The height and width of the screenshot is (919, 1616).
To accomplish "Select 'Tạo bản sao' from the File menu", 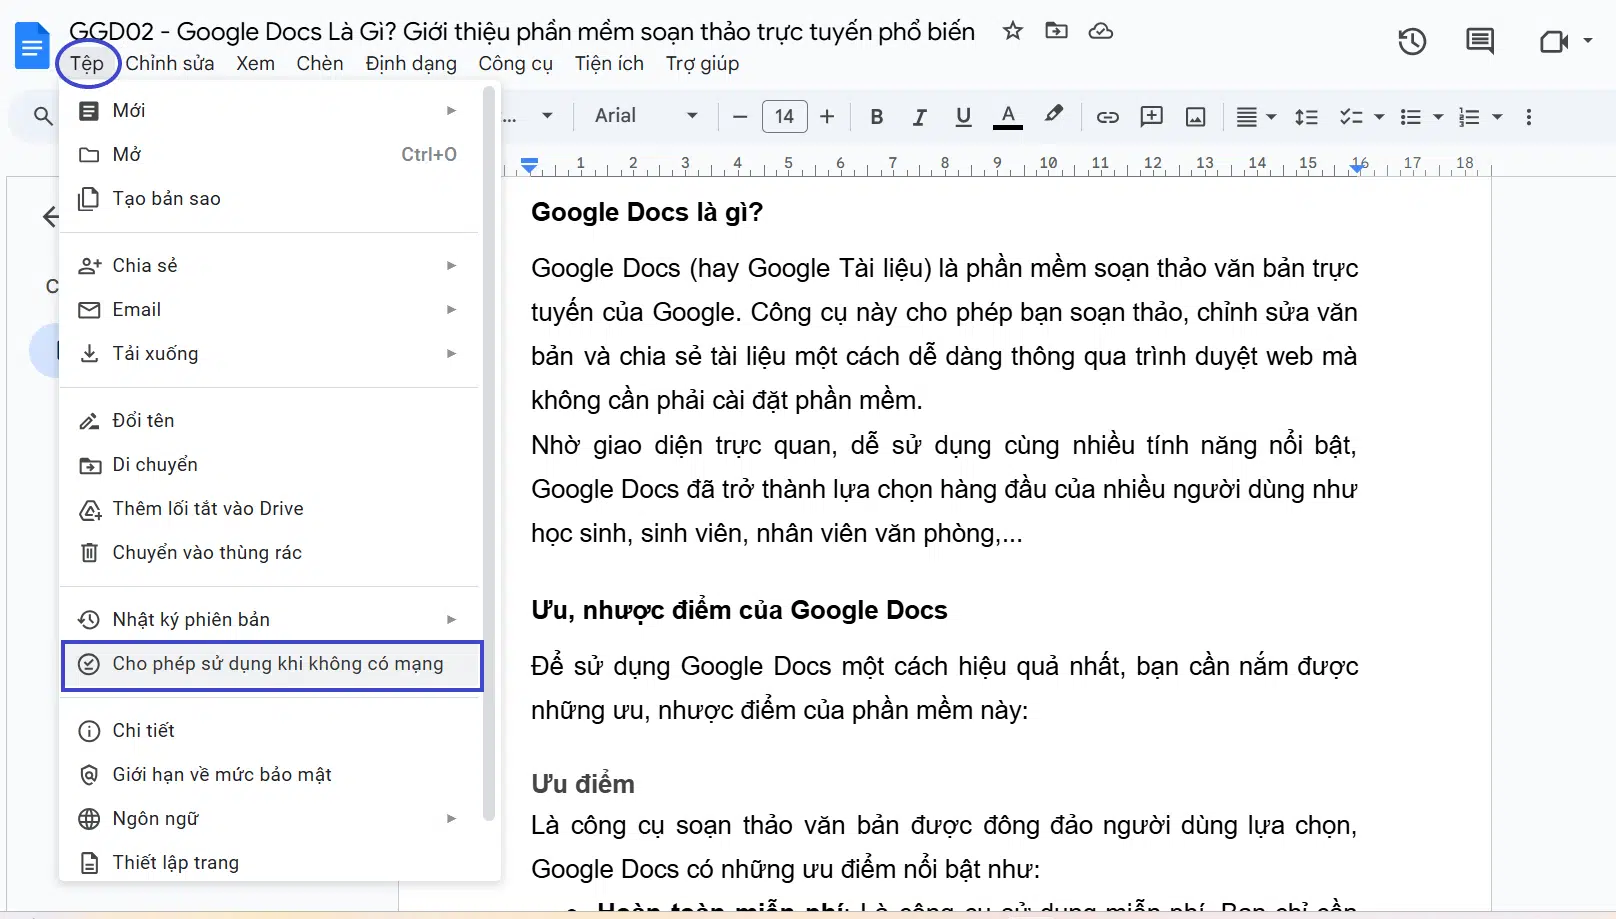I will pos(163,198).
